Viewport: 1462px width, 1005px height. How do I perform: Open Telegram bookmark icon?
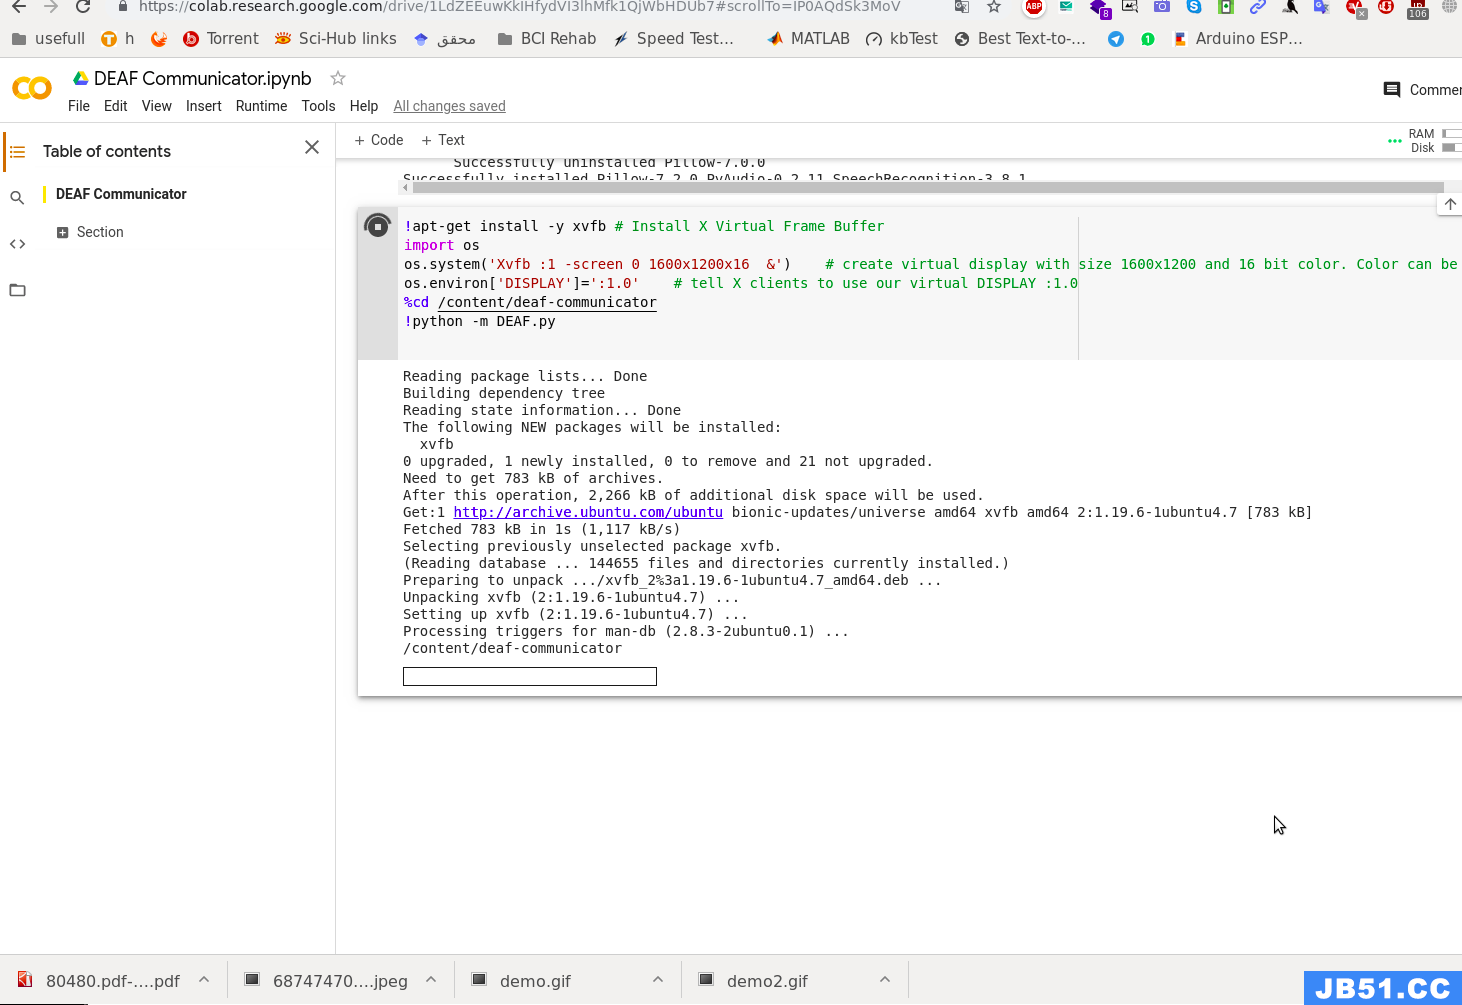(x=1116, y=39)
